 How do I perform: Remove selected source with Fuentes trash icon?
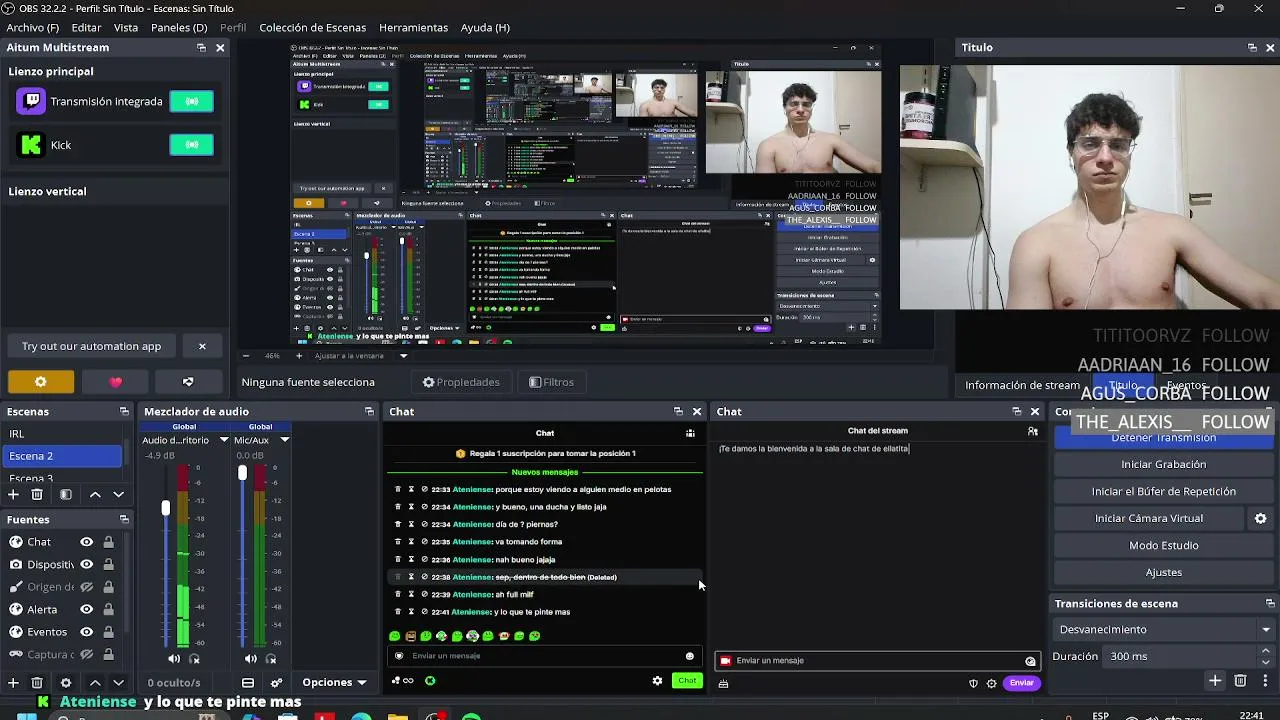(x=37, y=683)
